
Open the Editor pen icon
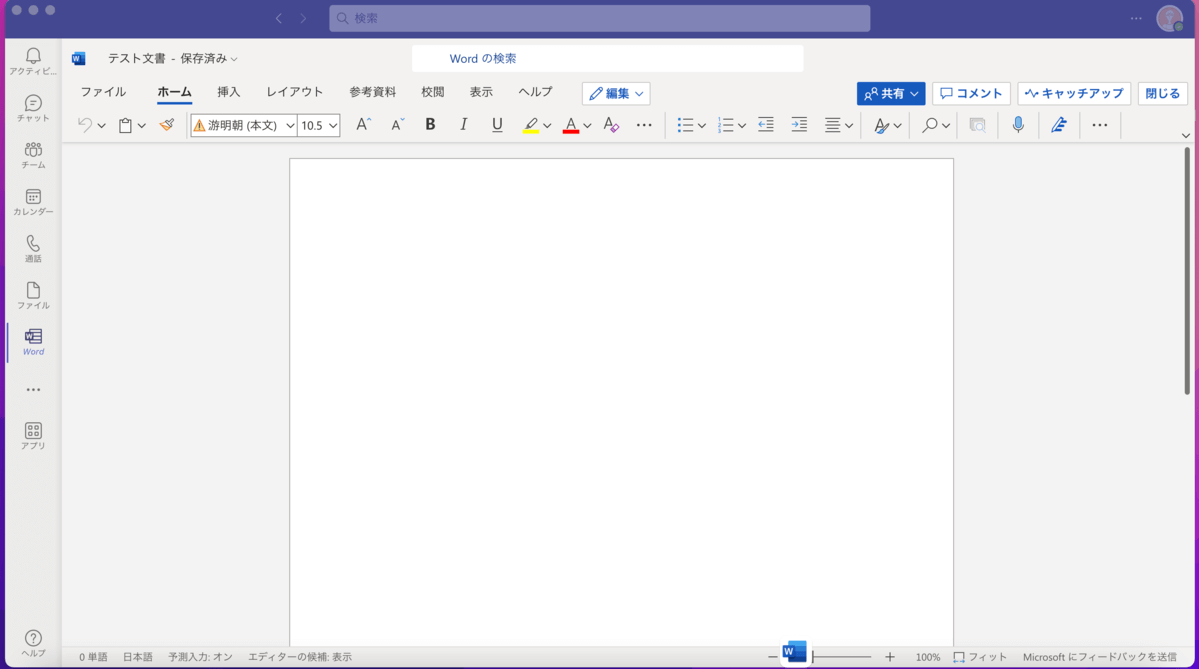tap(1059, 125)
